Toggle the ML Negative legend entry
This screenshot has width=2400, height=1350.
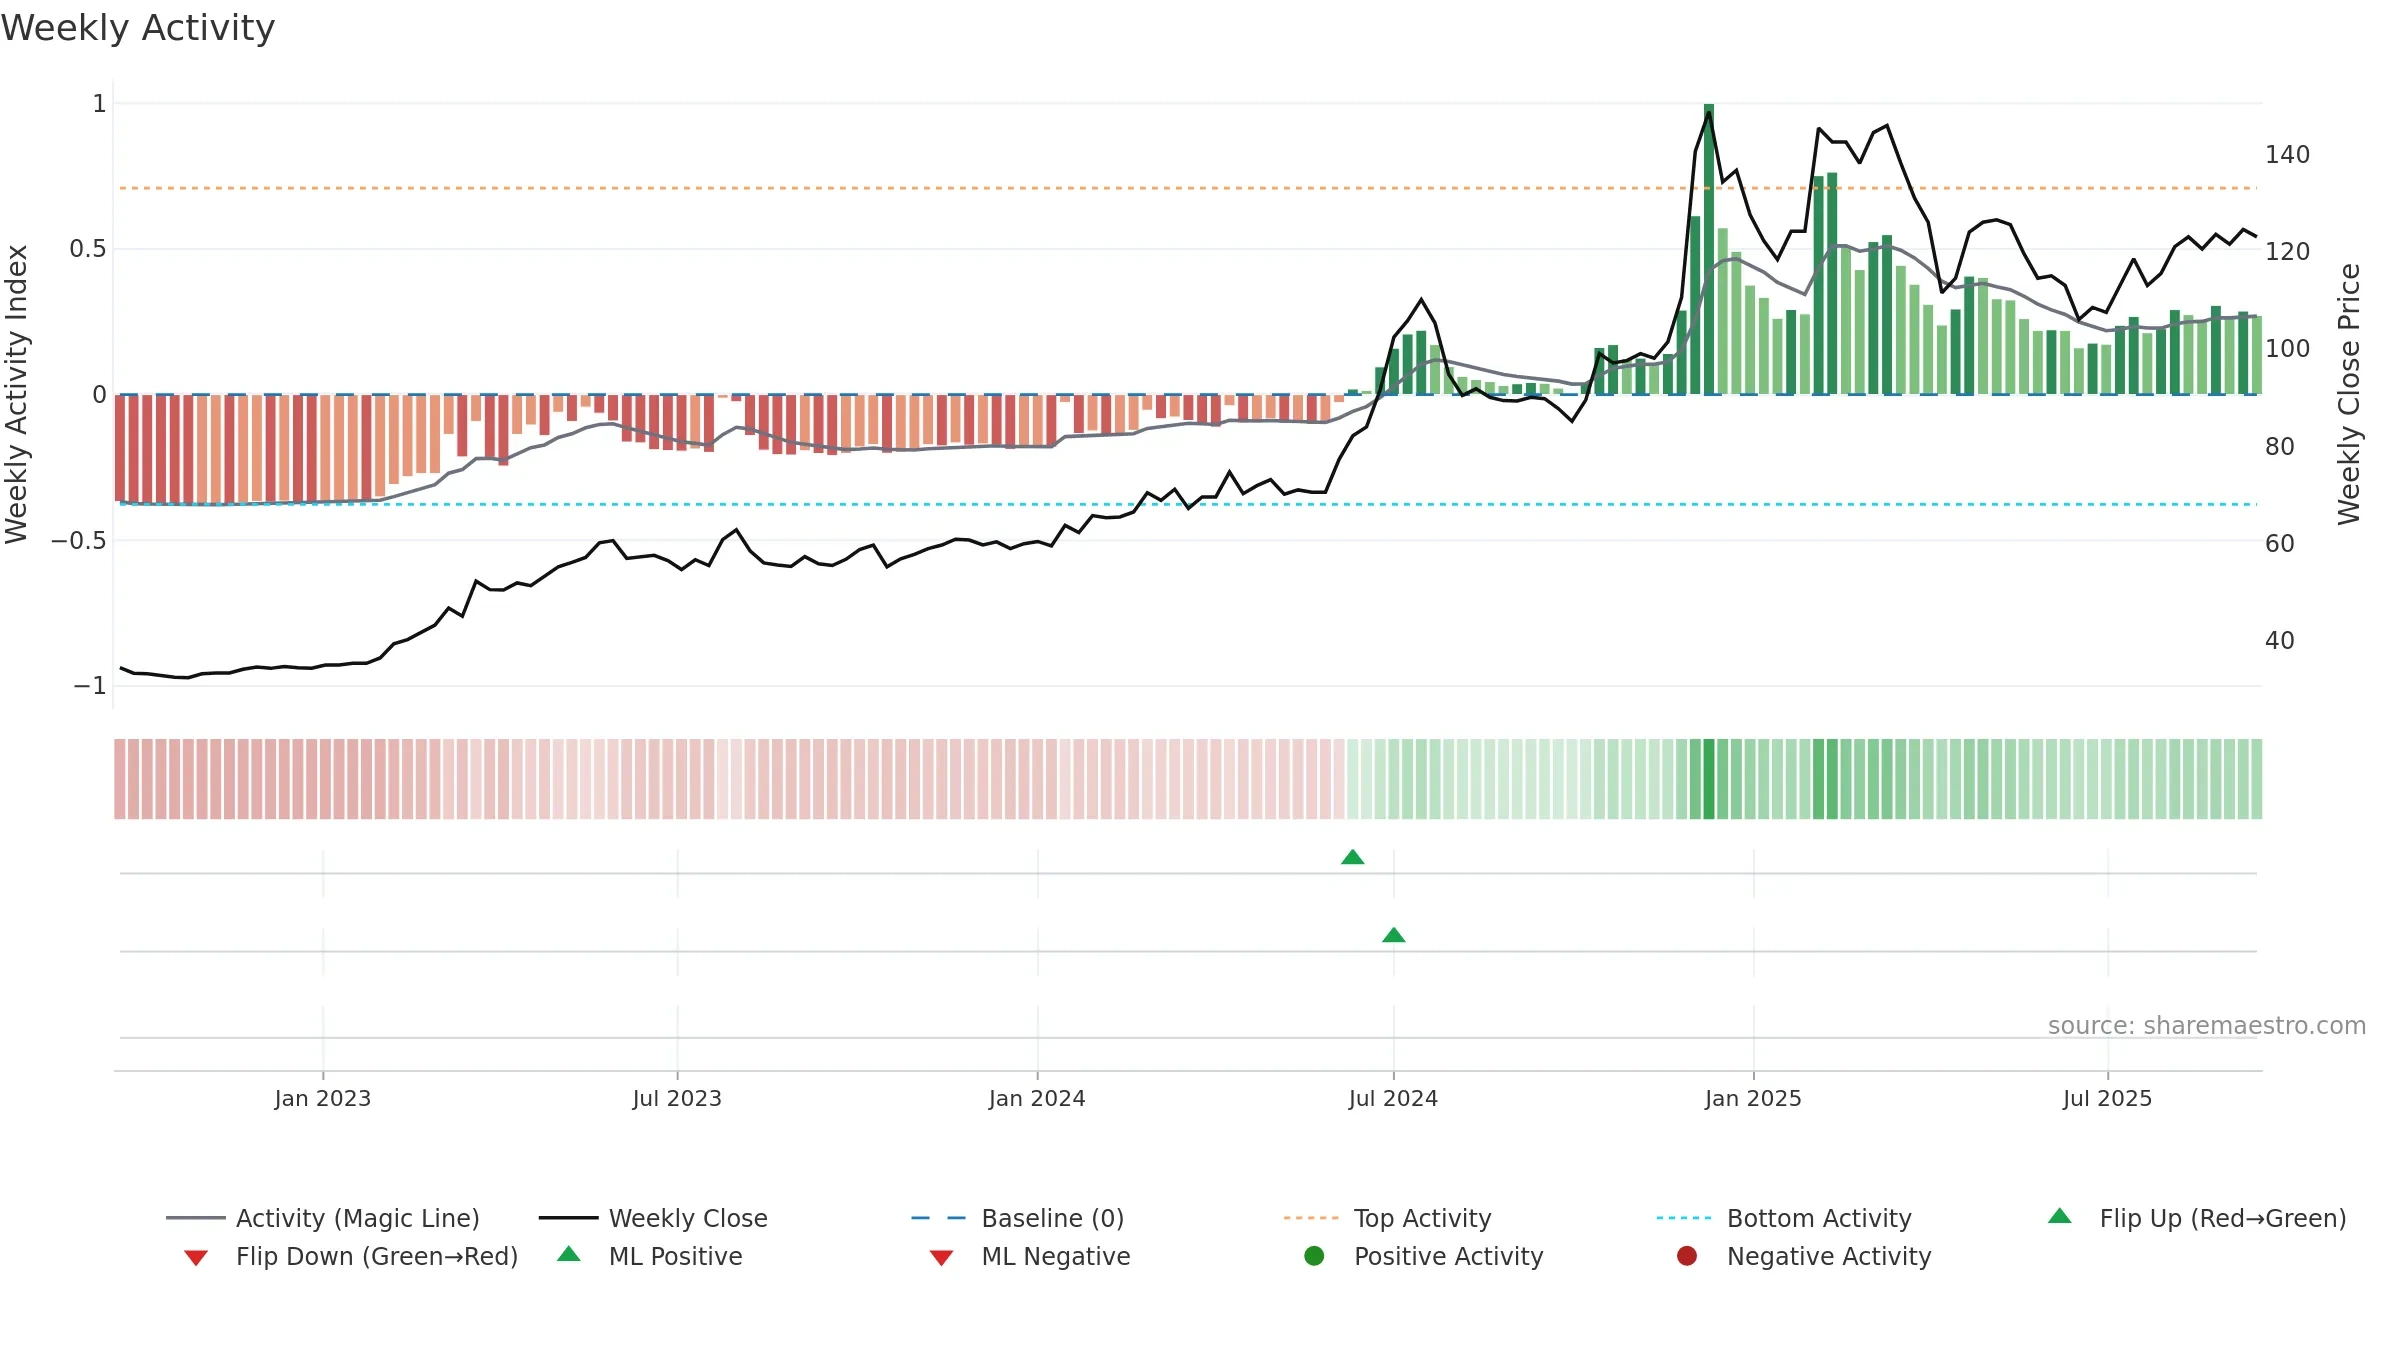pyautogui.click(x=1030, y=1256)
